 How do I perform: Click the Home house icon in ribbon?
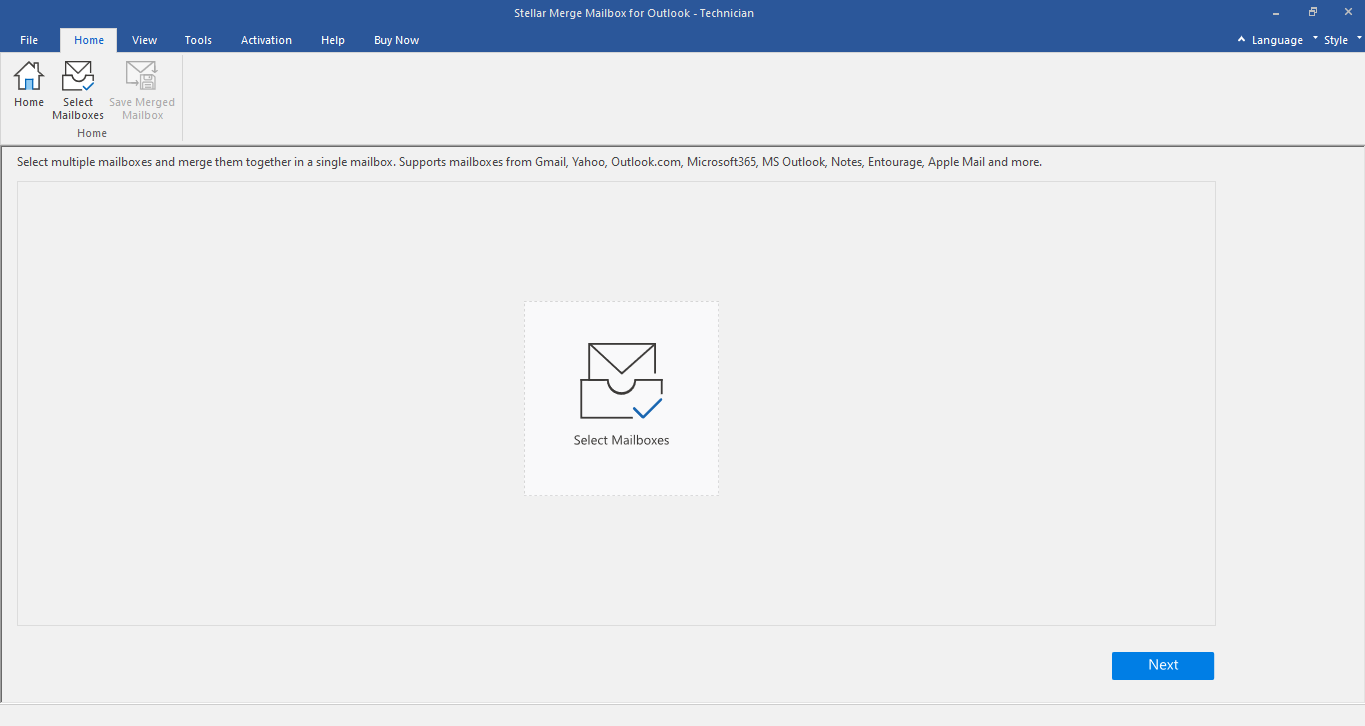(29, 78)
